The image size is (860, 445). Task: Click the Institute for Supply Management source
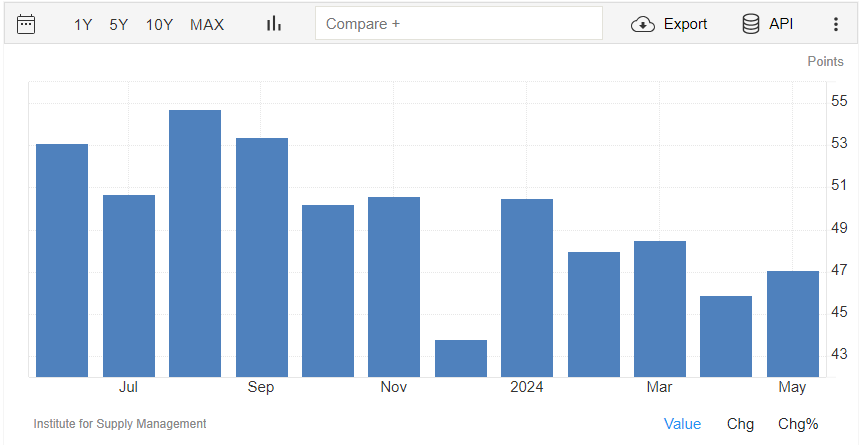pyautogui.click(x=120, y=424)
